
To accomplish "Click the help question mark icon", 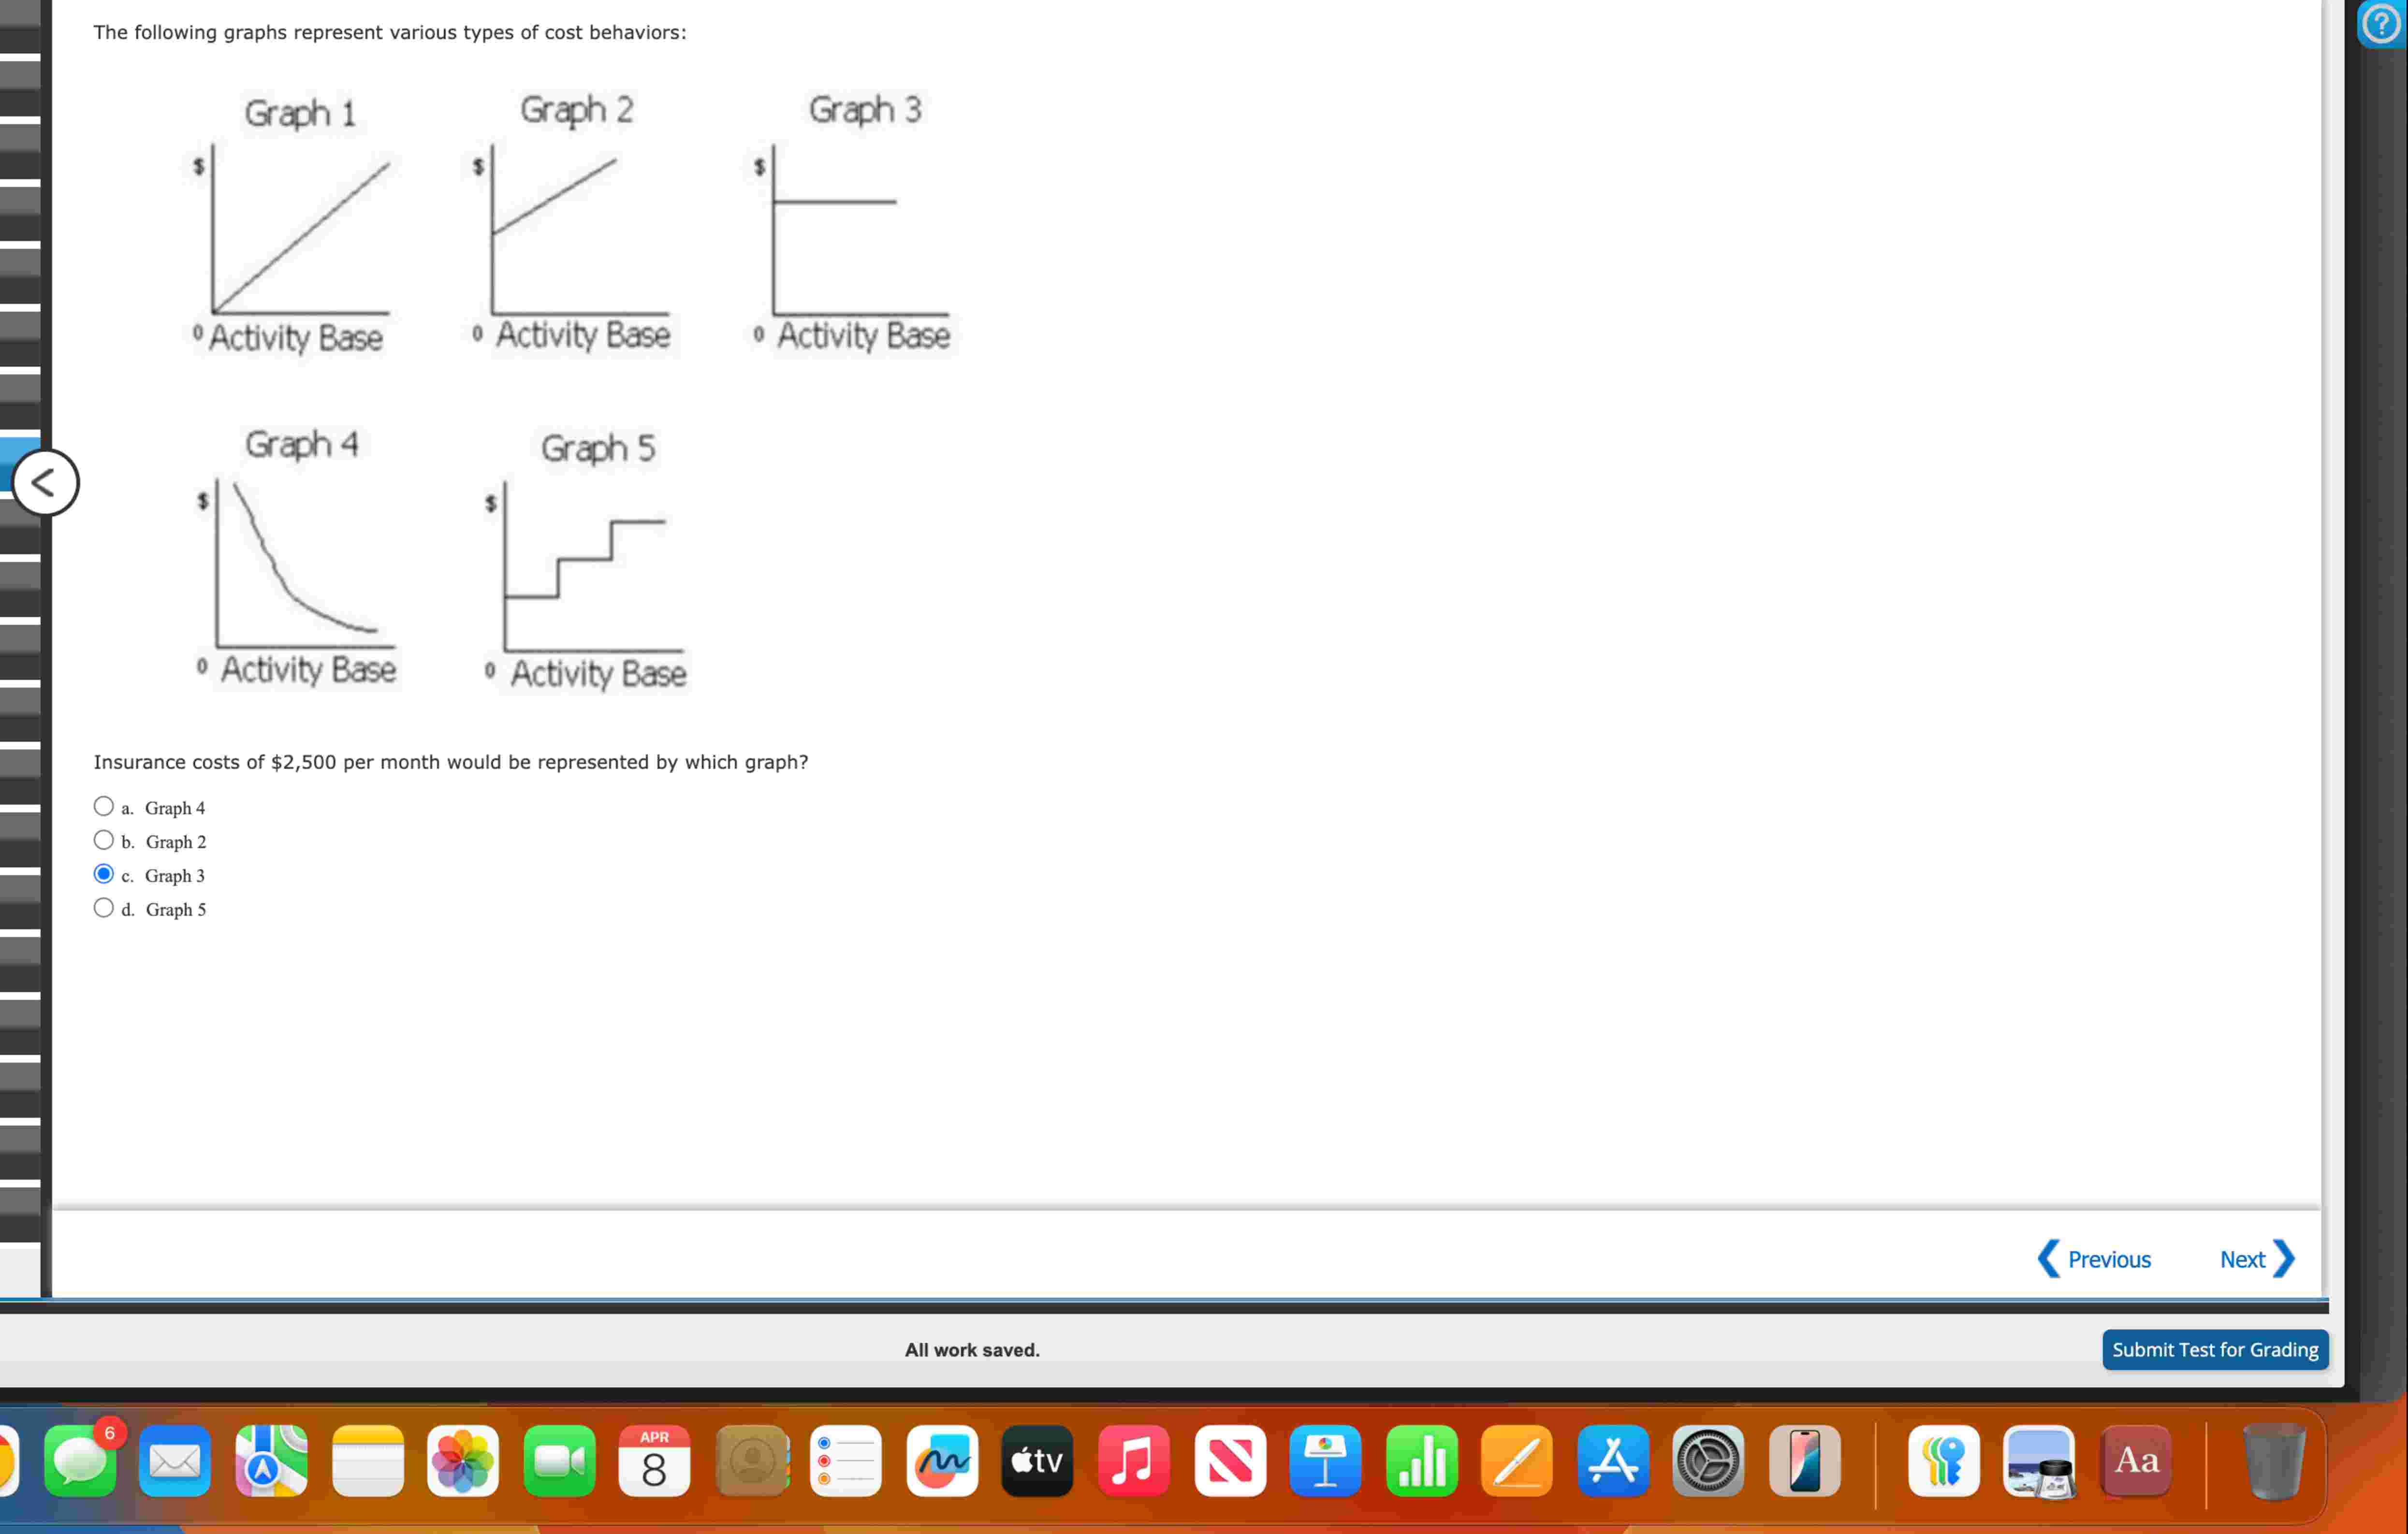I will 2383,23.
